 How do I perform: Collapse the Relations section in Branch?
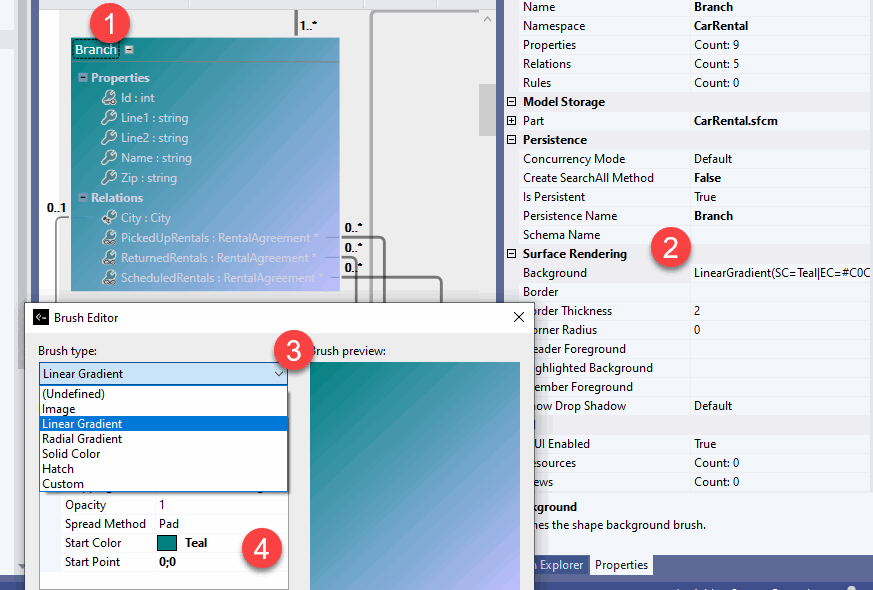pyautogui.click(x=83, y=198)
